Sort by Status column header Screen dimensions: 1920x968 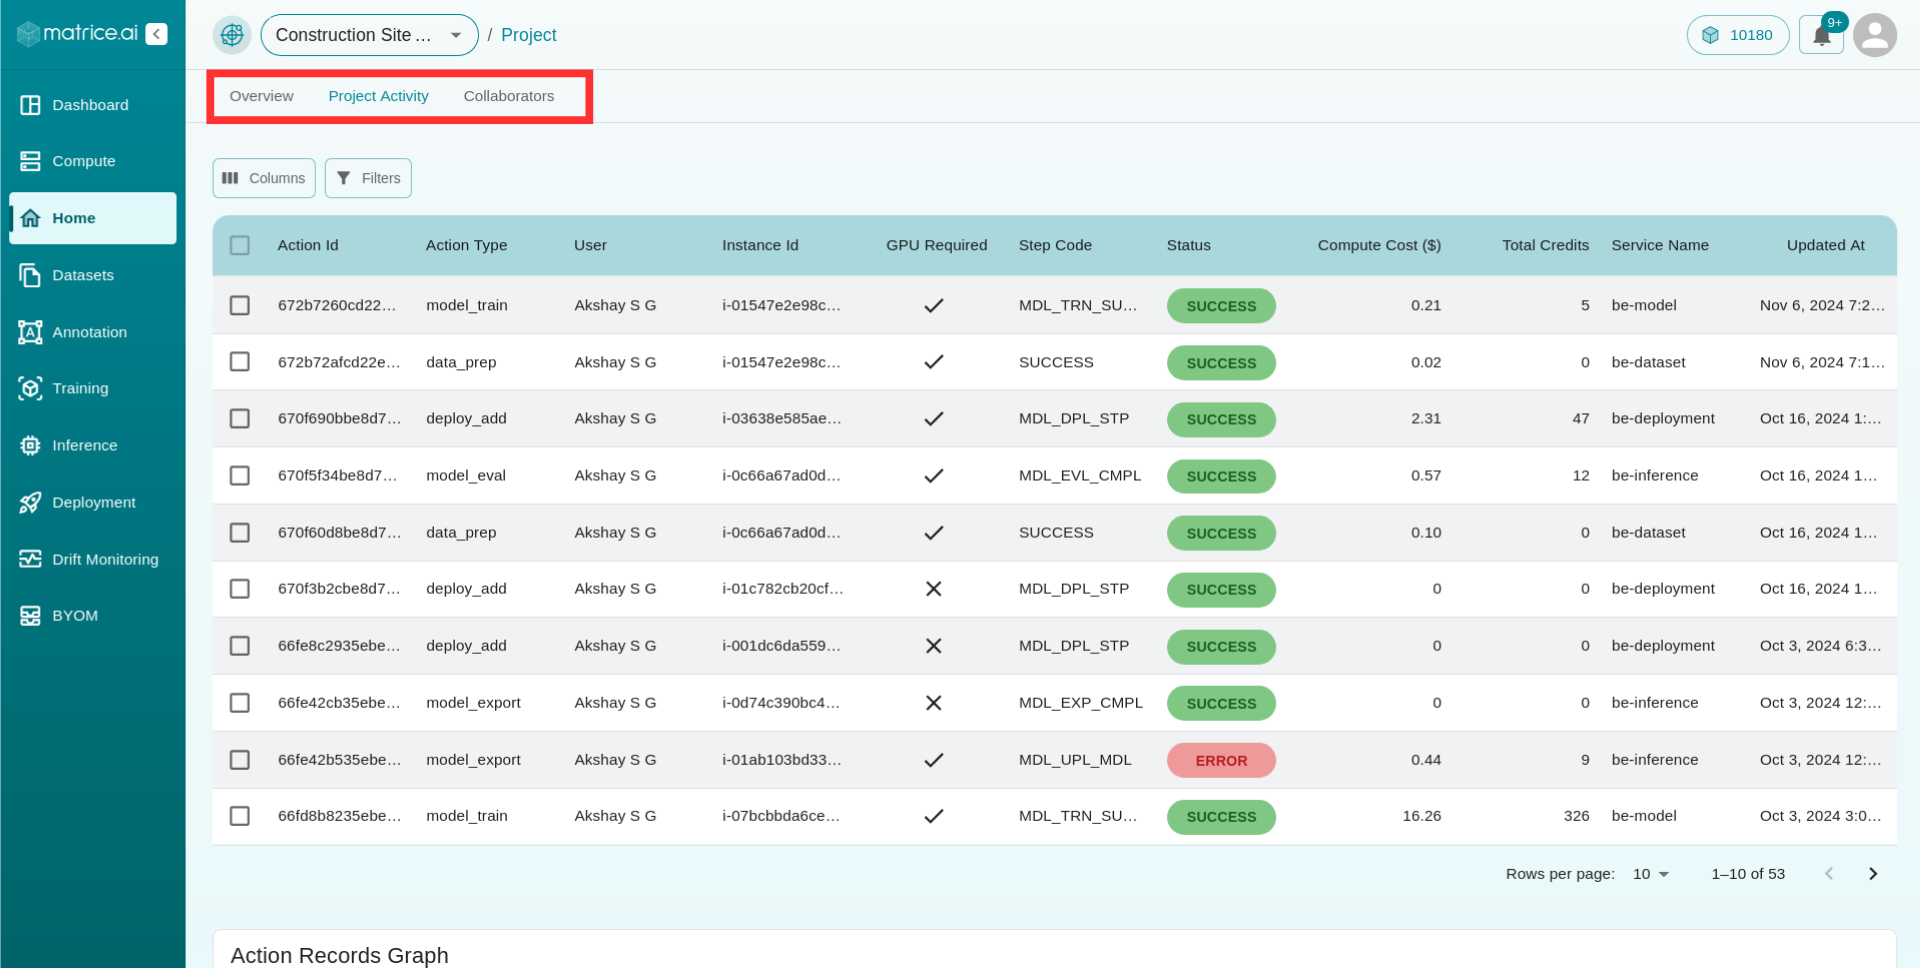point(1189,245)
